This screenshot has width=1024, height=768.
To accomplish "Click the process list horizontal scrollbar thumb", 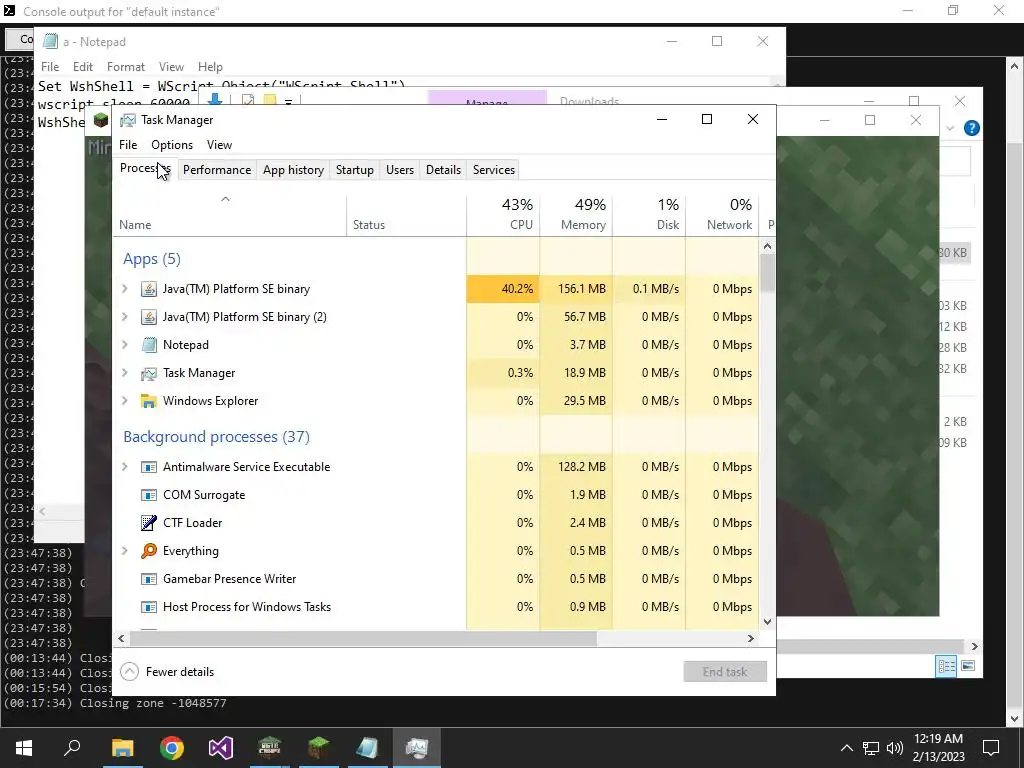I will pos(362,639).
